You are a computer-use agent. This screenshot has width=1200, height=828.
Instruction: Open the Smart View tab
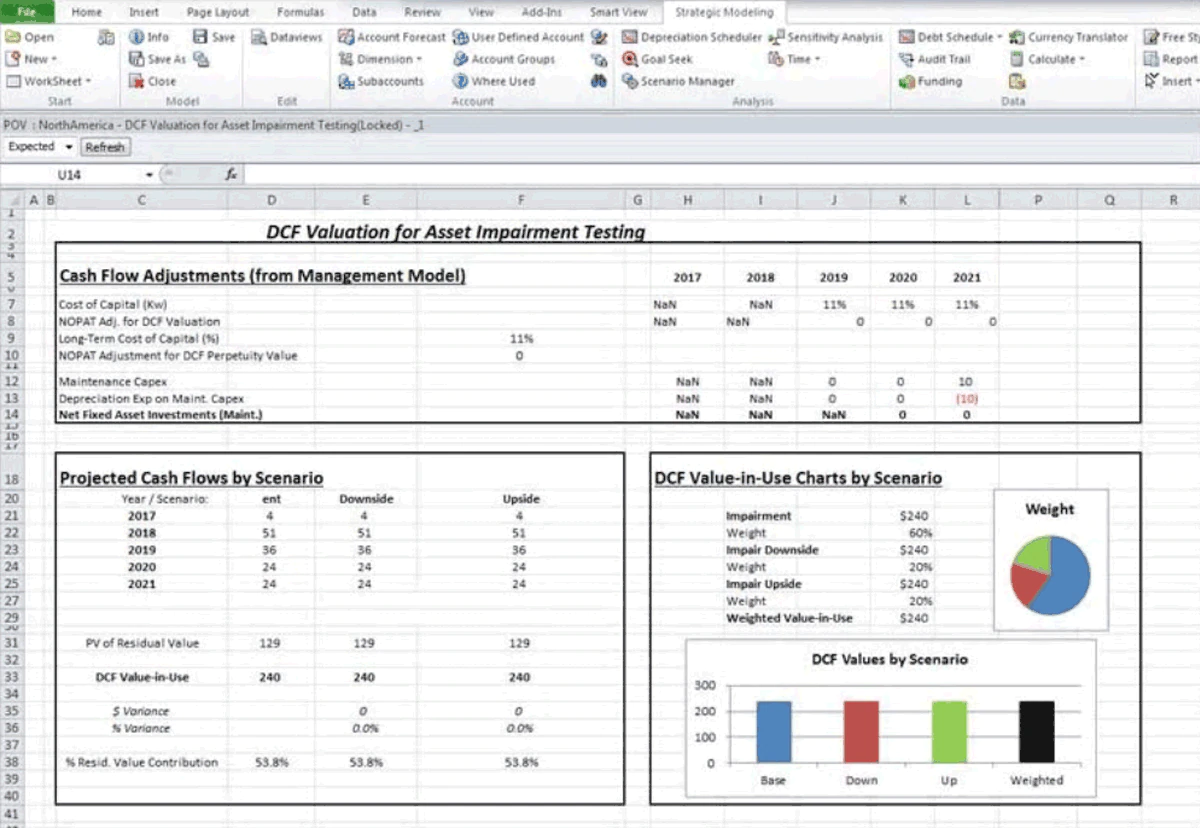coord(617,12)
